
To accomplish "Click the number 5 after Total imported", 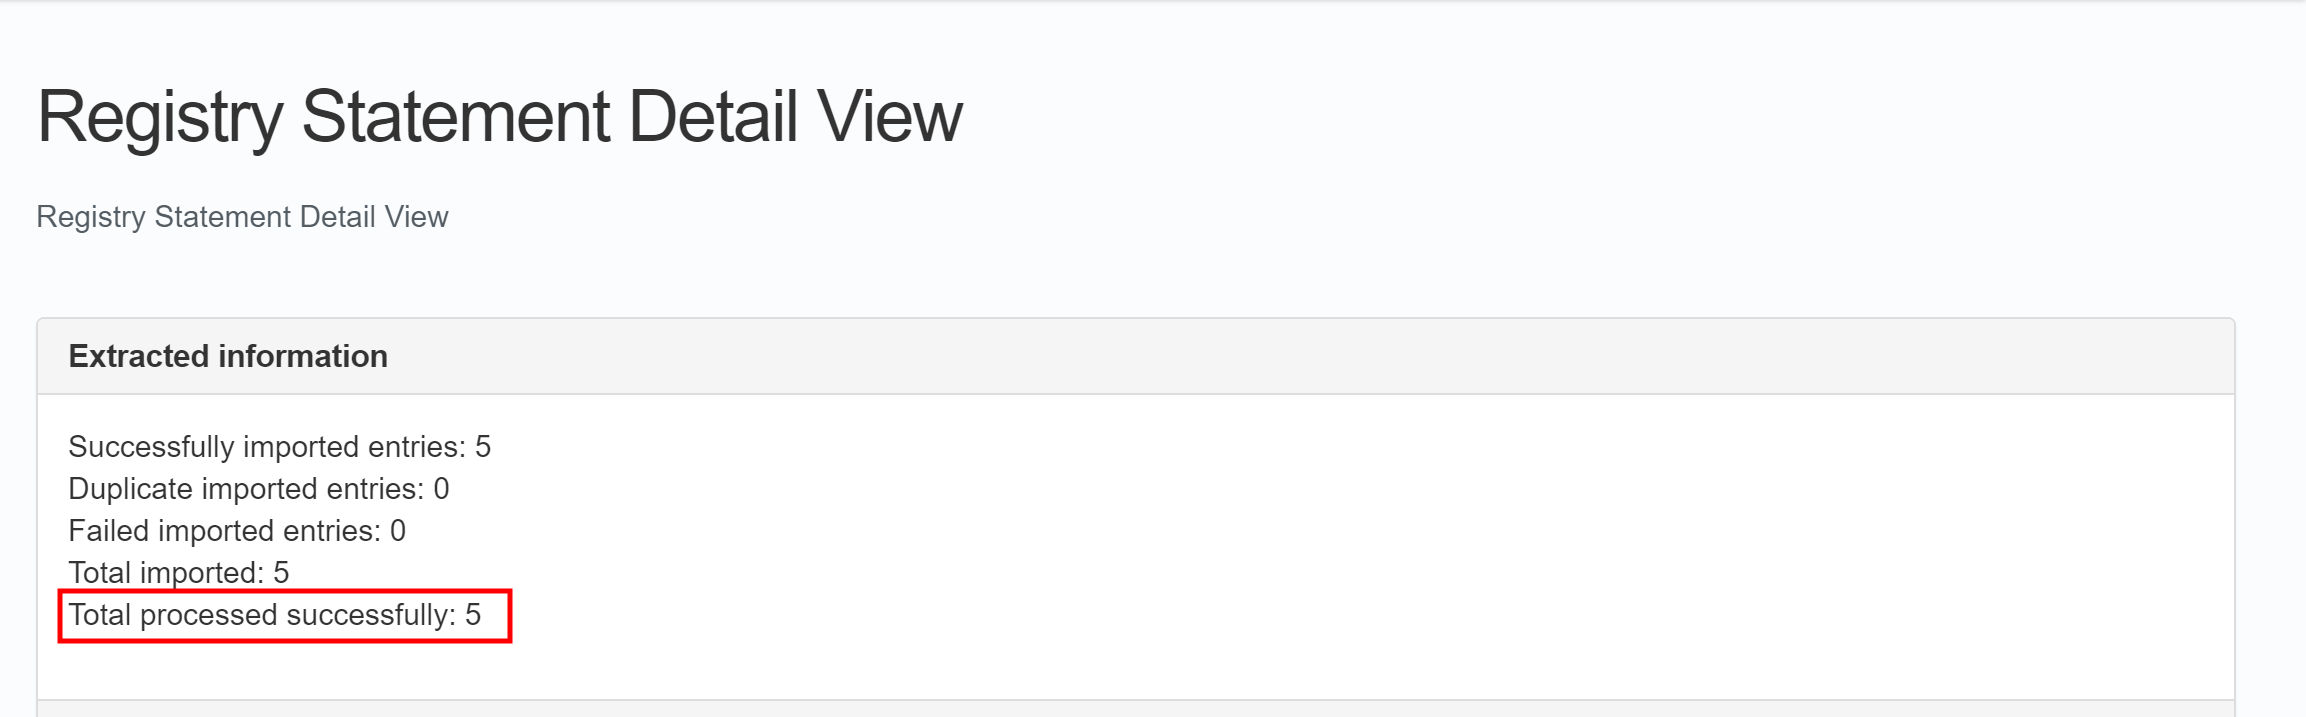I will coord(281,573).
